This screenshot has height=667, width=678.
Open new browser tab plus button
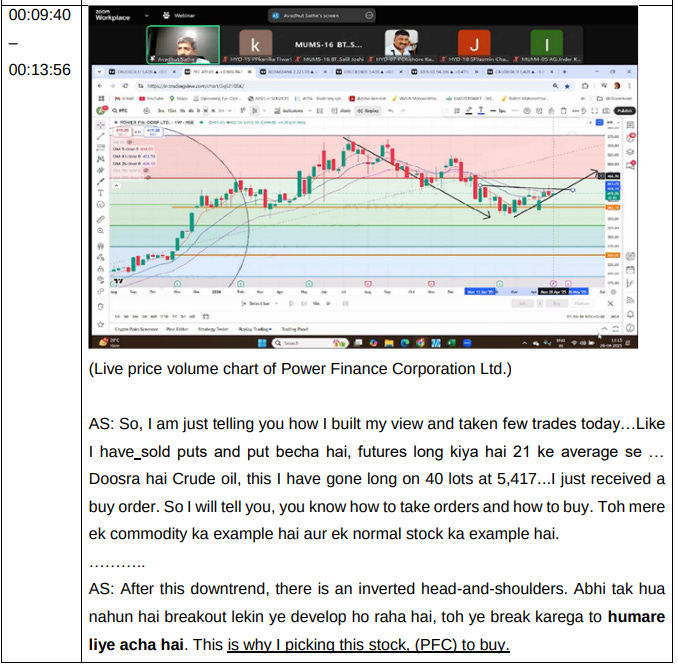click(x=565, y=72)
